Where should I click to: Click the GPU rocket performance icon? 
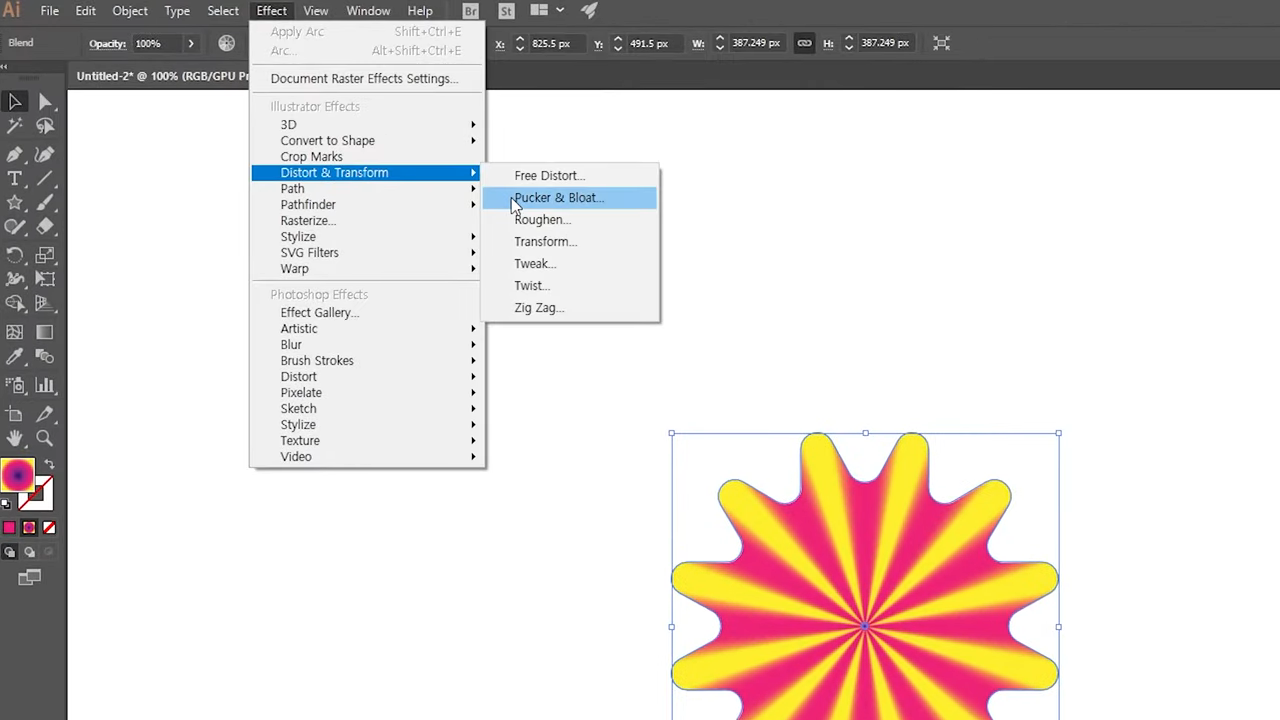coord(589,11)
